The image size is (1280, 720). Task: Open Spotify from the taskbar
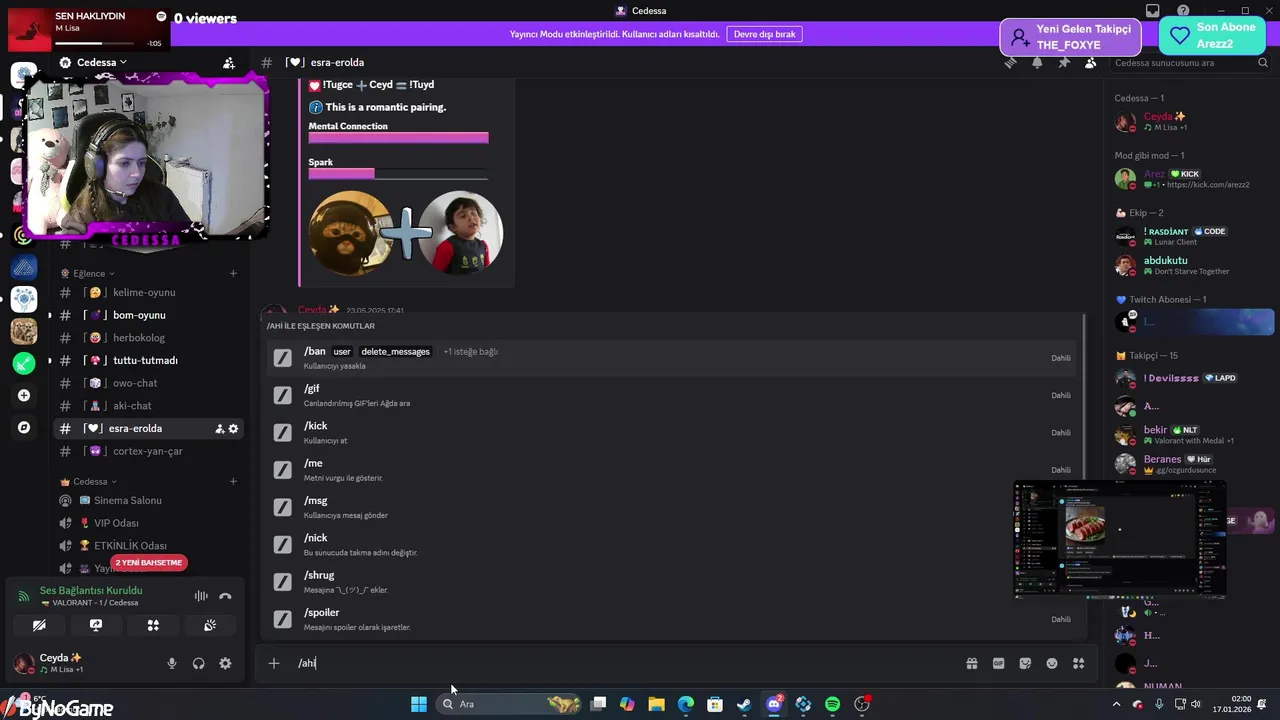[832, 704]
